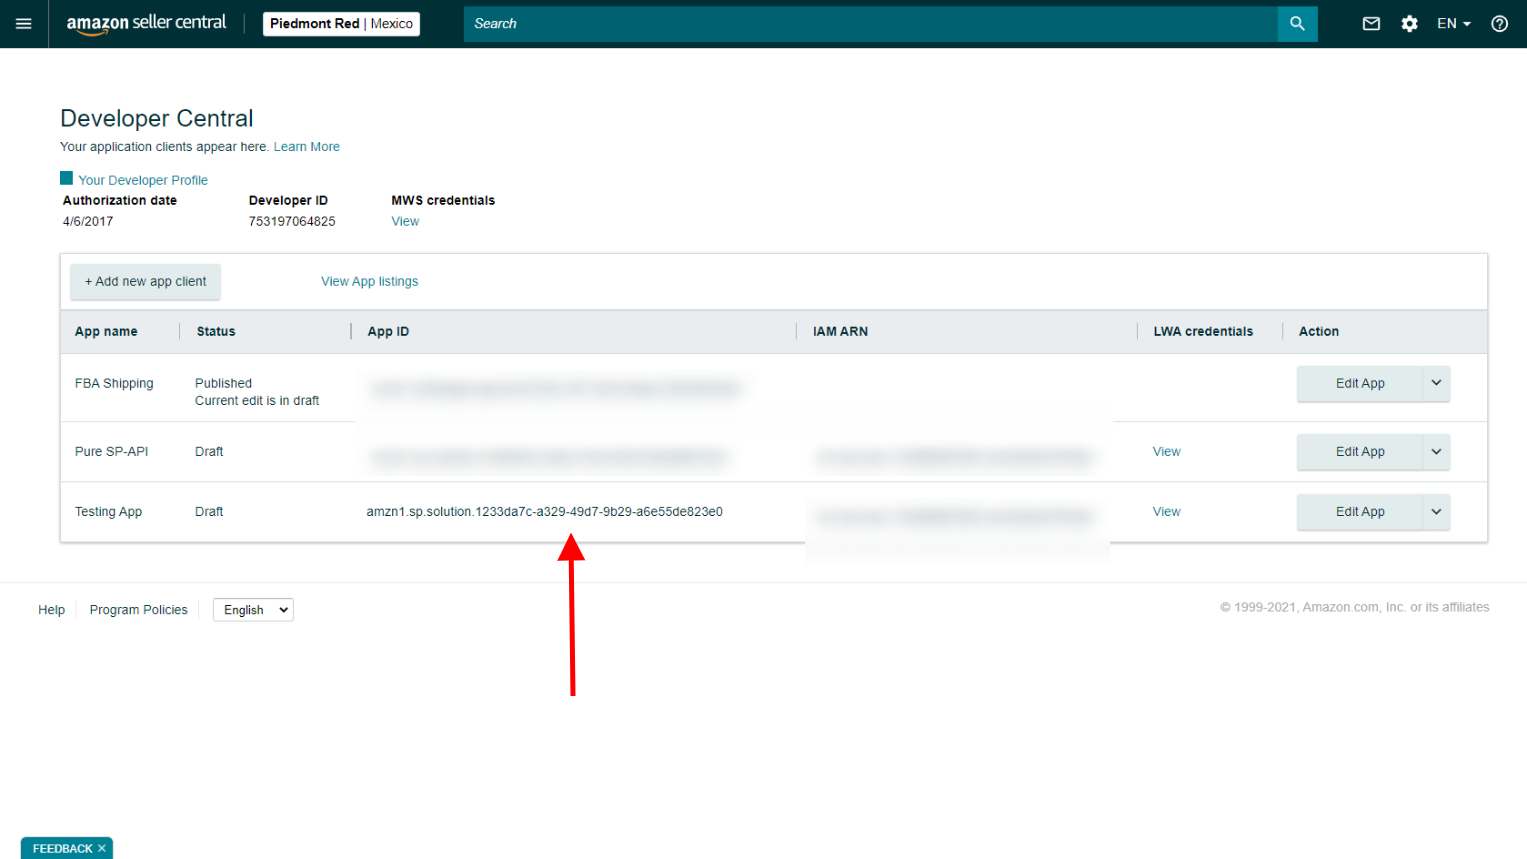Click the LWA credentials column header
This screenshot has width=1527, height=859.
click(x=1203, y=332)
